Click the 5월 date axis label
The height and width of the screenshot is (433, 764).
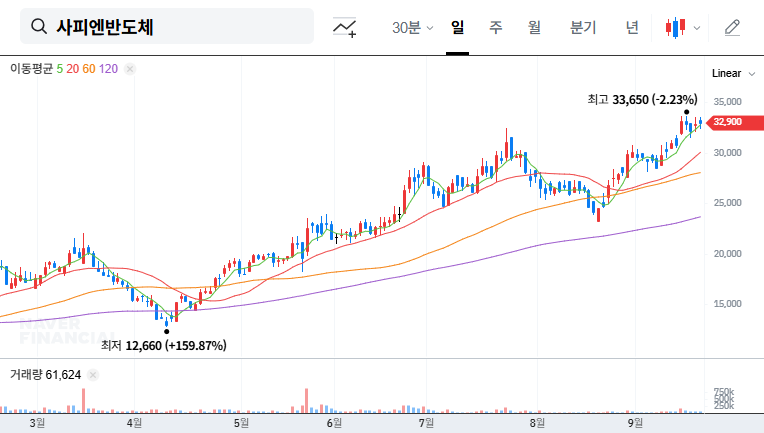click(x=241, y=423)
